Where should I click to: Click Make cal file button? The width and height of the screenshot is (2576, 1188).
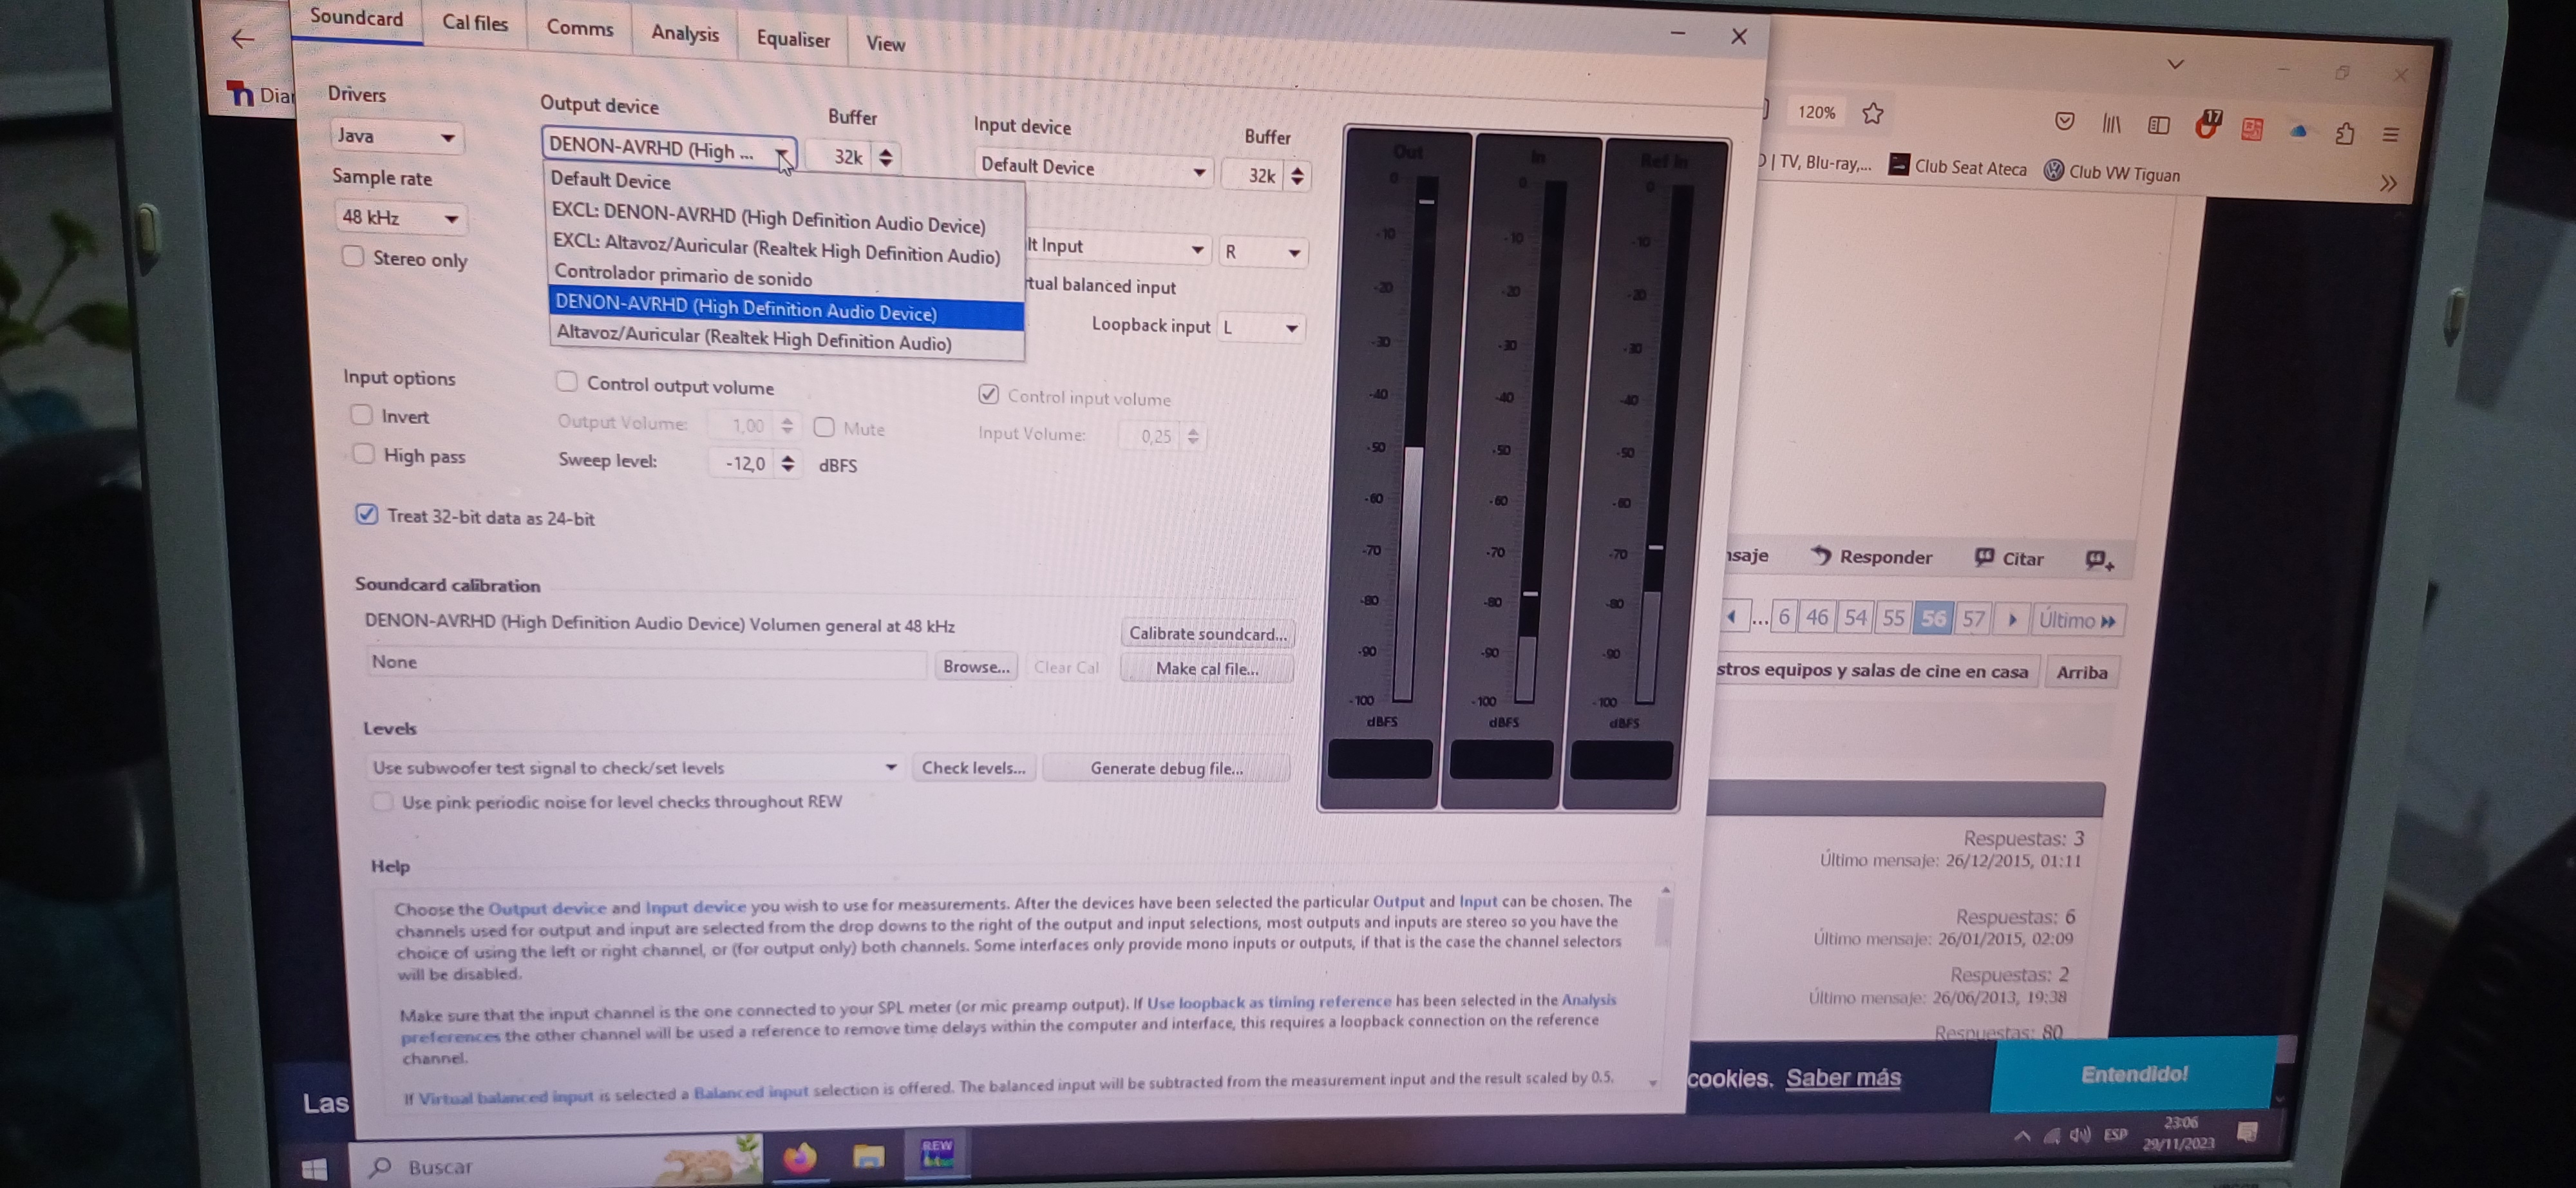pyautogui.click(x=1207, y=668)
